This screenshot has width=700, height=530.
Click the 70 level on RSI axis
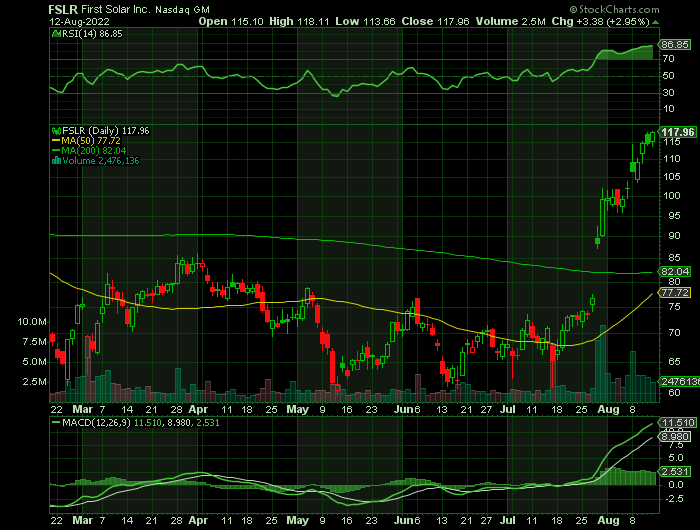tap(668, 58)
